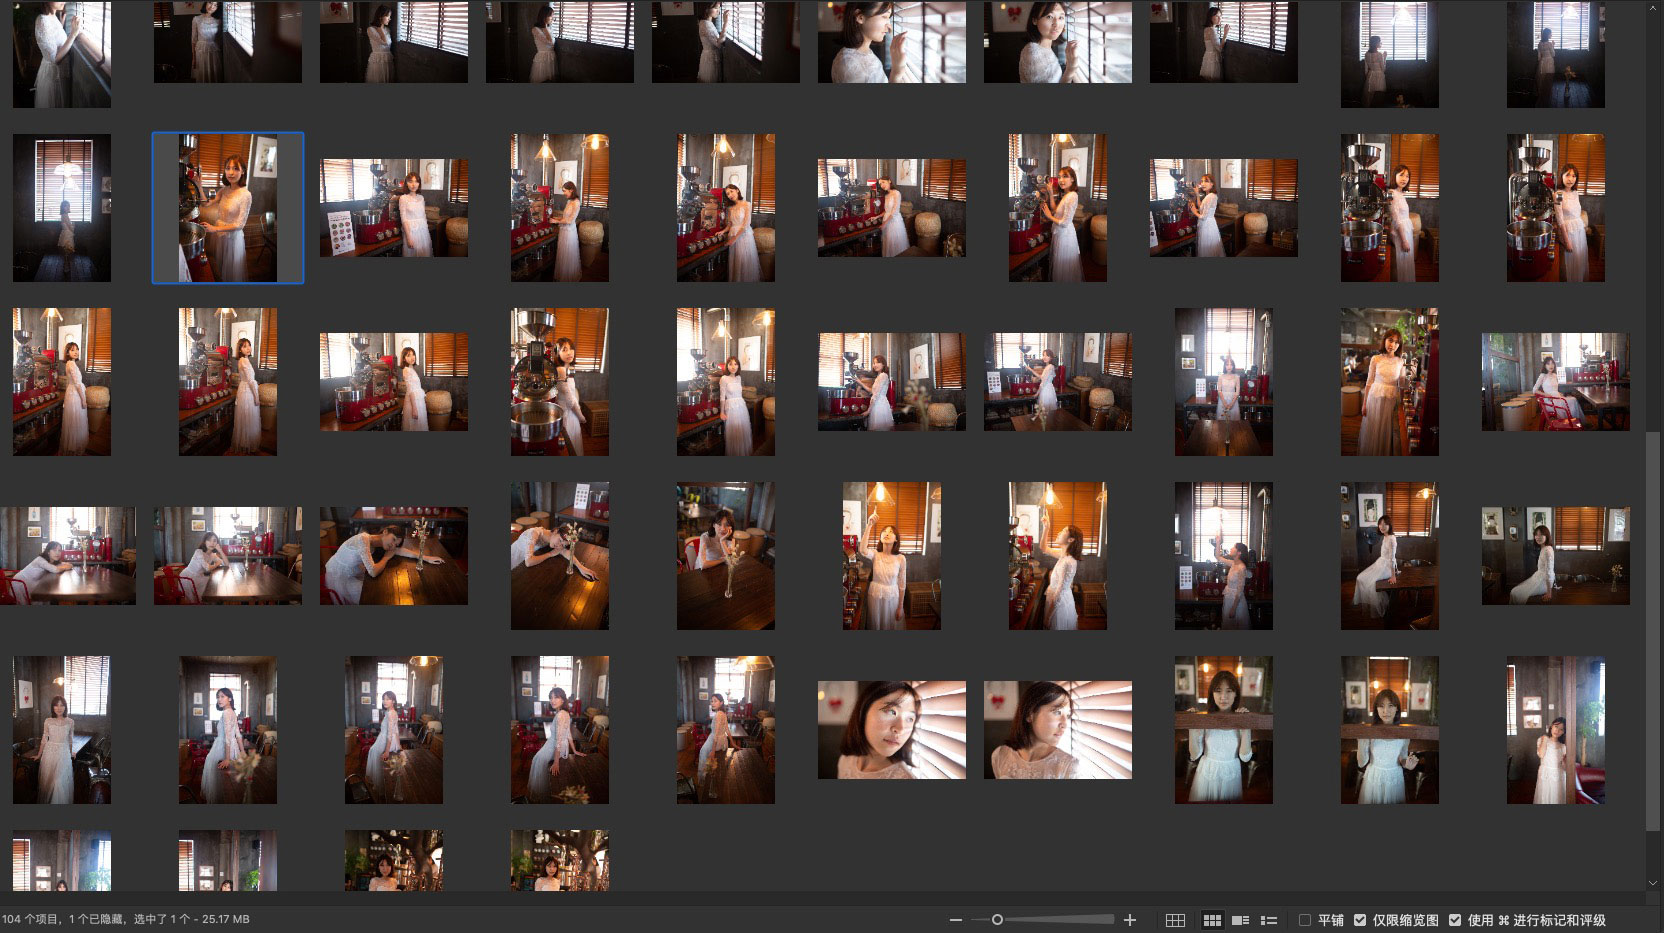Switch to details view layout
The height and width of the screenshot is (933, 1664).
[1241, 920]
